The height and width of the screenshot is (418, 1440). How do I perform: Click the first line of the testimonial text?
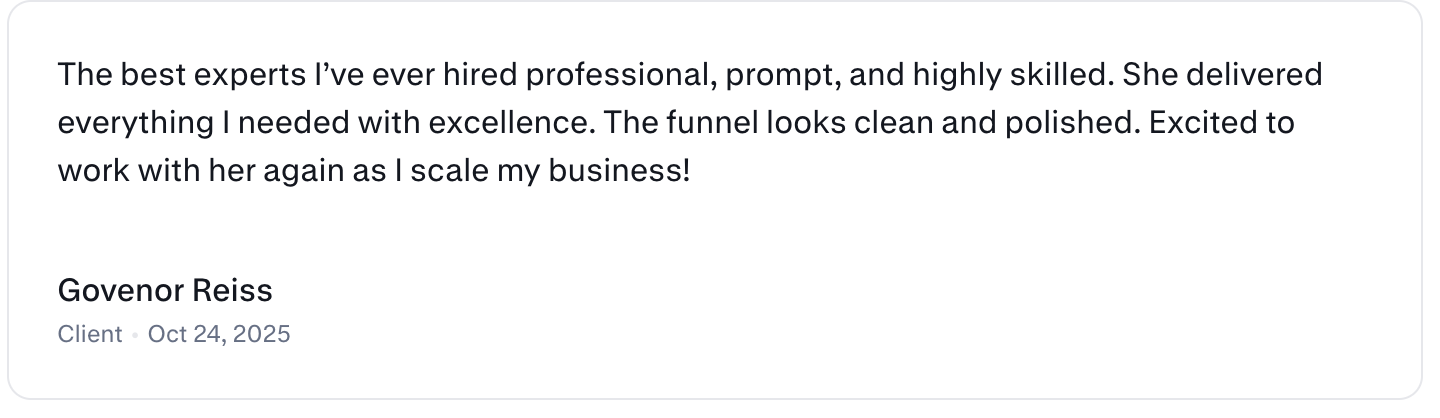coord(690,75)
